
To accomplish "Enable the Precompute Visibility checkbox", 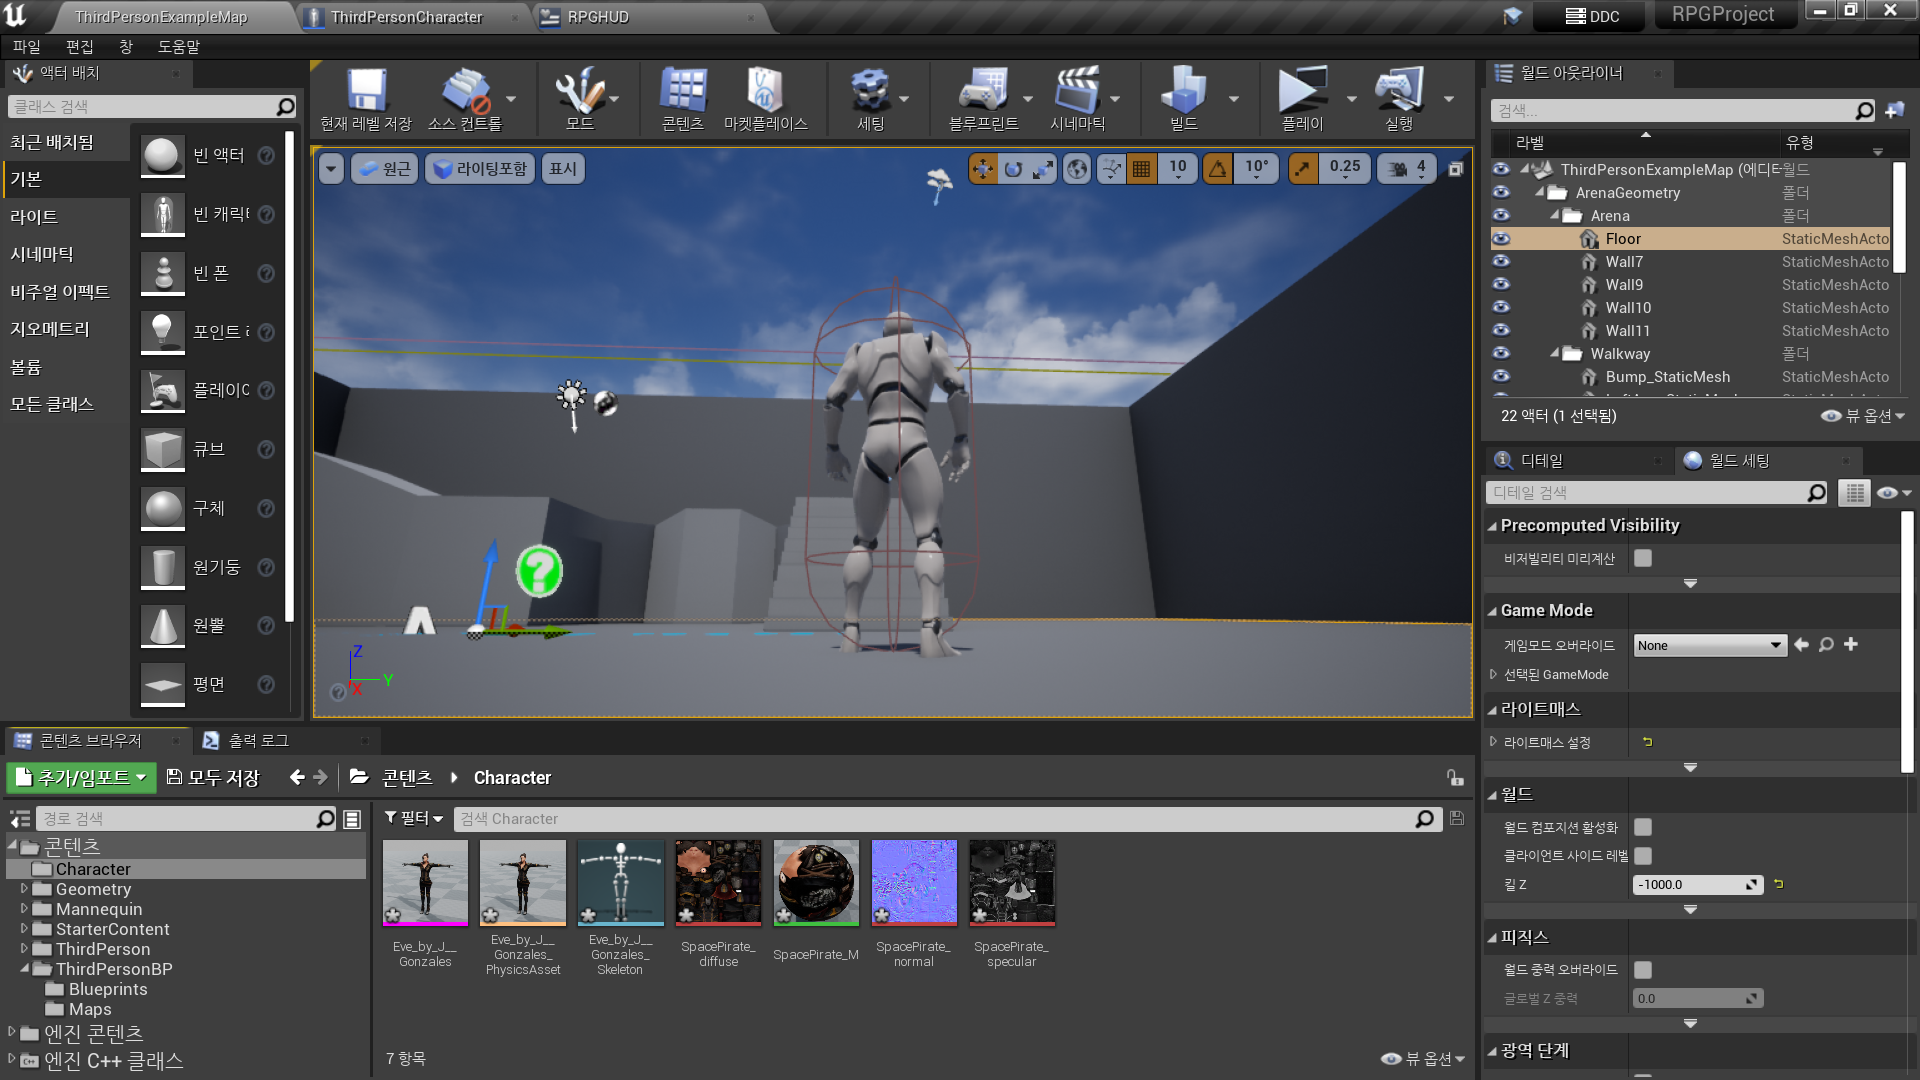I will 1643,558.
